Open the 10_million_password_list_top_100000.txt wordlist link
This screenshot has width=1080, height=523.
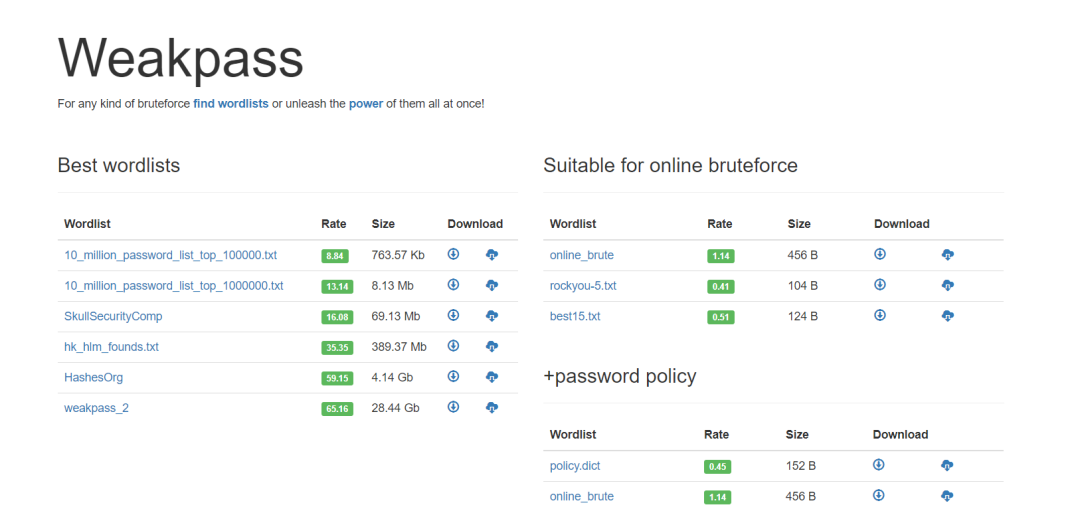point(171,255)
